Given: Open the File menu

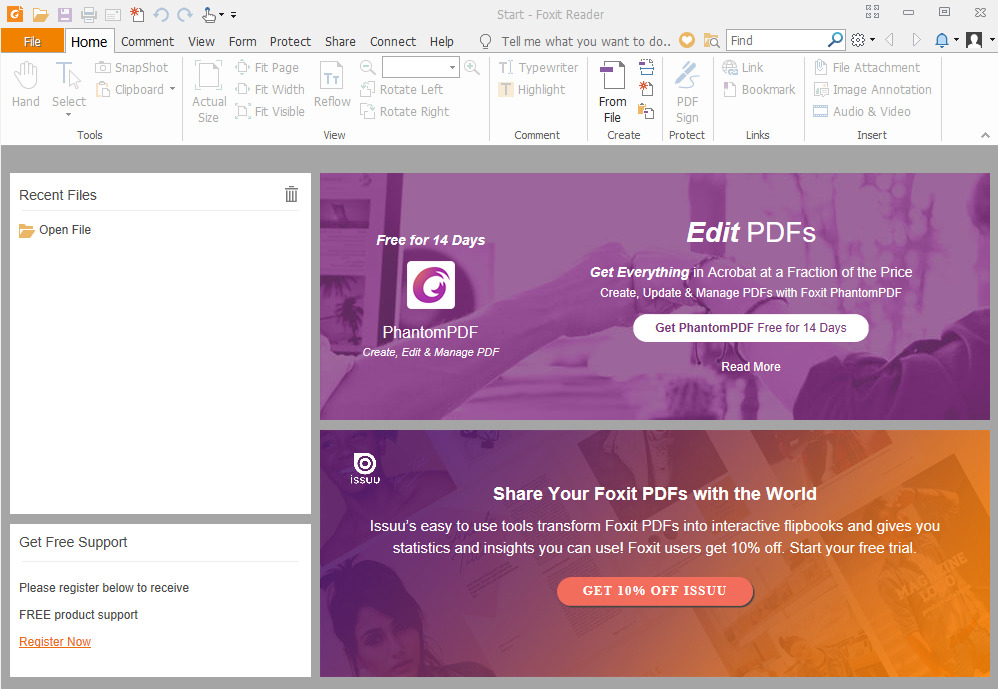Looking at the screenshot, I should (x=32, y=41).
